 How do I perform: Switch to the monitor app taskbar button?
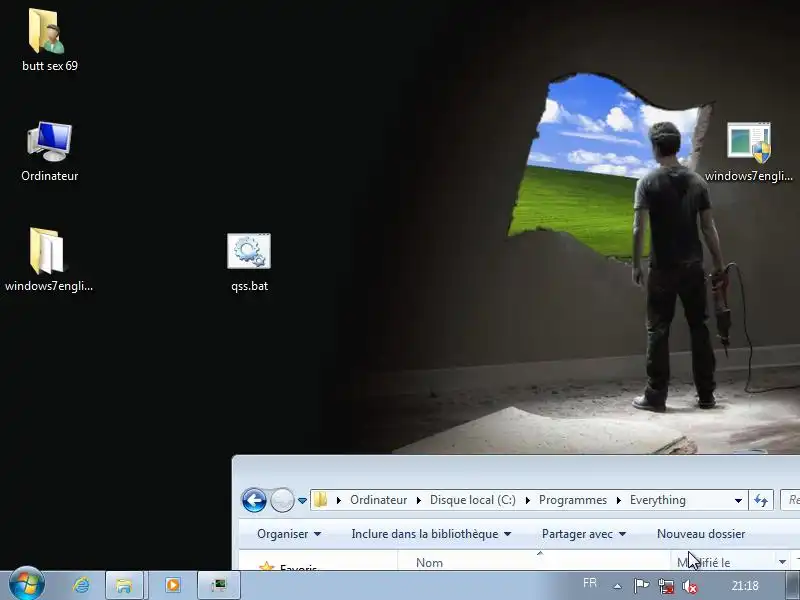click(219, 585)
